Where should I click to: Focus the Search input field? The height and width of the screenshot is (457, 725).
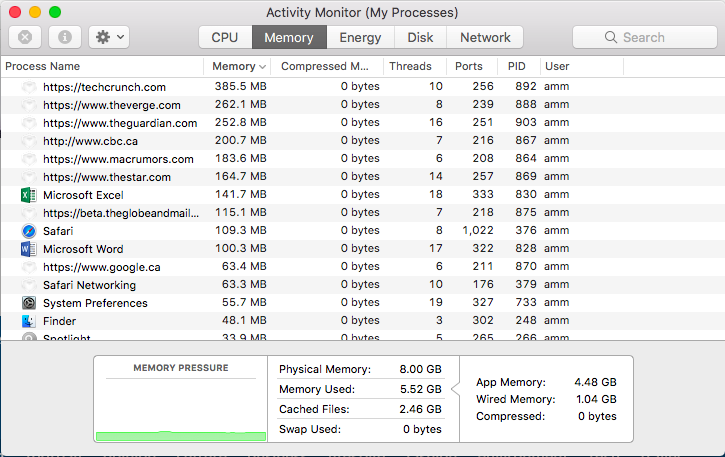point(645,37)
